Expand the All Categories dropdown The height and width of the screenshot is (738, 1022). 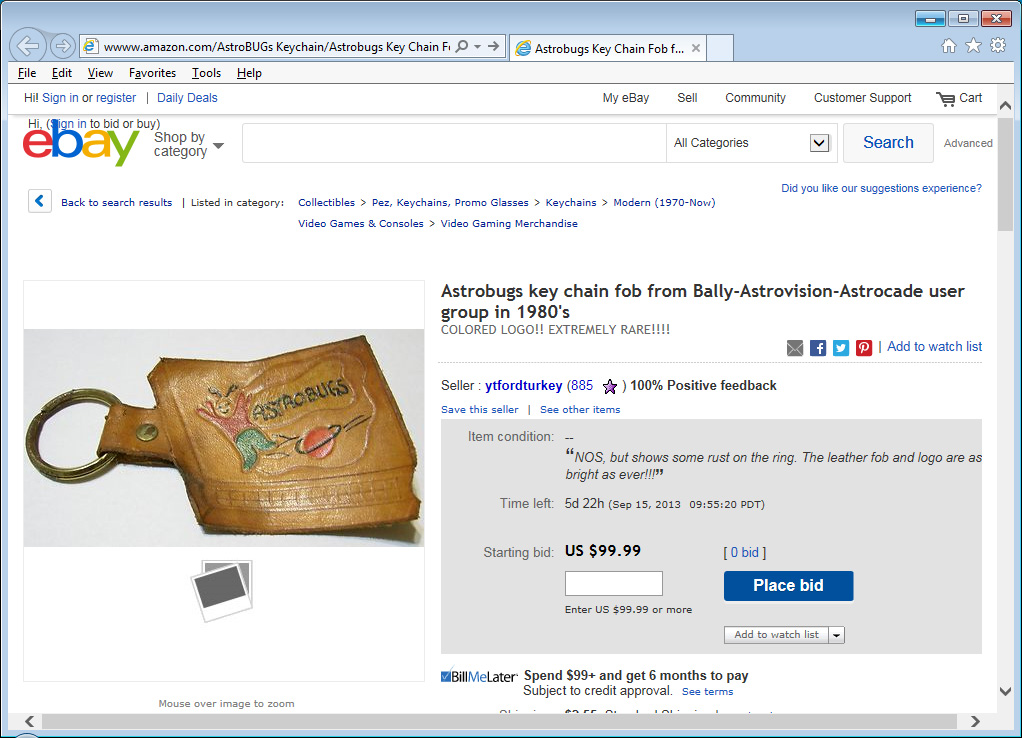coord(819,143)
